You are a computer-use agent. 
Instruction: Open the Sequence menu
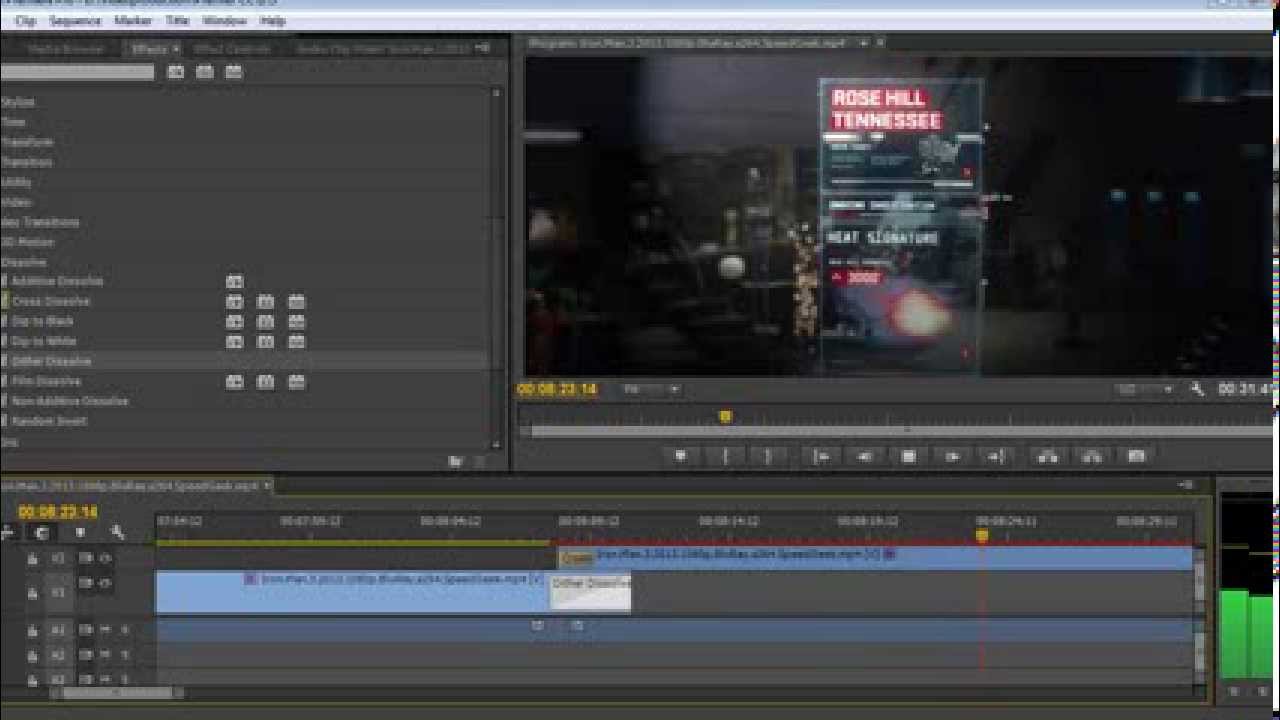pos(75,20)
